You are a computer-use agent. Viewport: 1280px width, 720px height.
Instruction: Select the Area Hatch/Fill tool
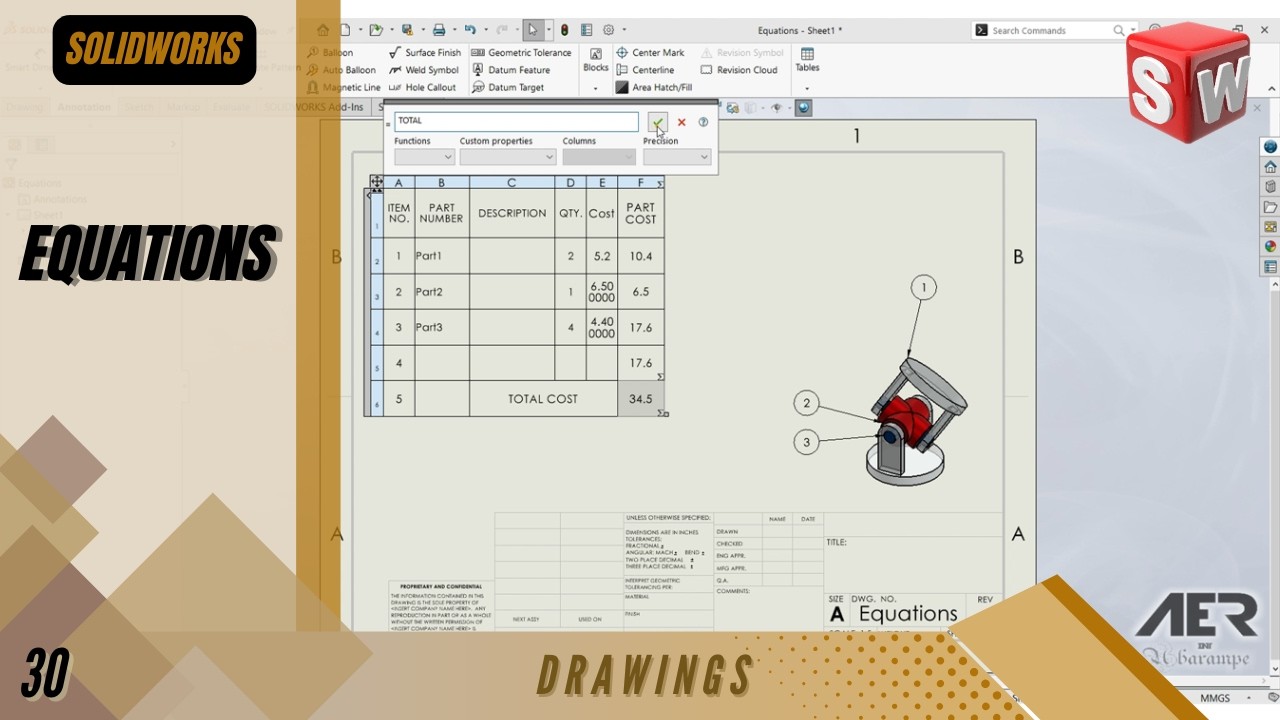pyautogui.click(x=654, y=87)
